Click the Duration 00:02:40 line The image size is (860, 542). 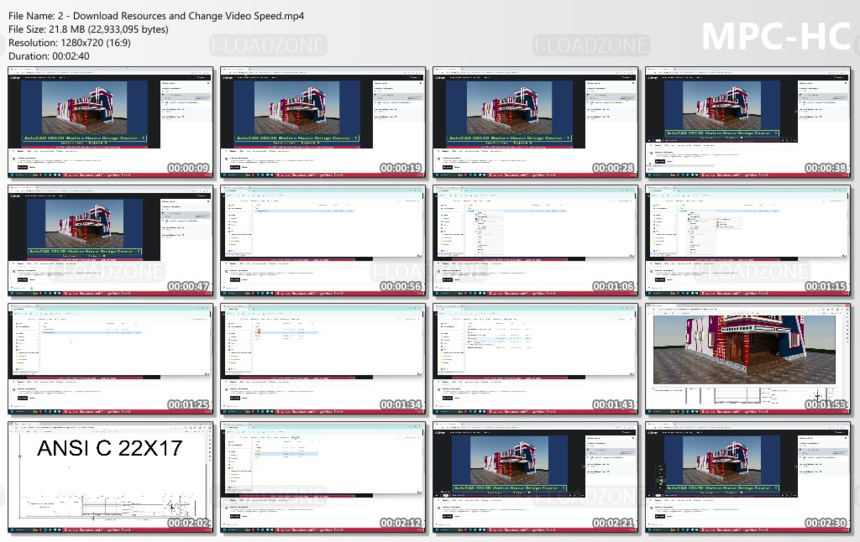tap(49, 56)
